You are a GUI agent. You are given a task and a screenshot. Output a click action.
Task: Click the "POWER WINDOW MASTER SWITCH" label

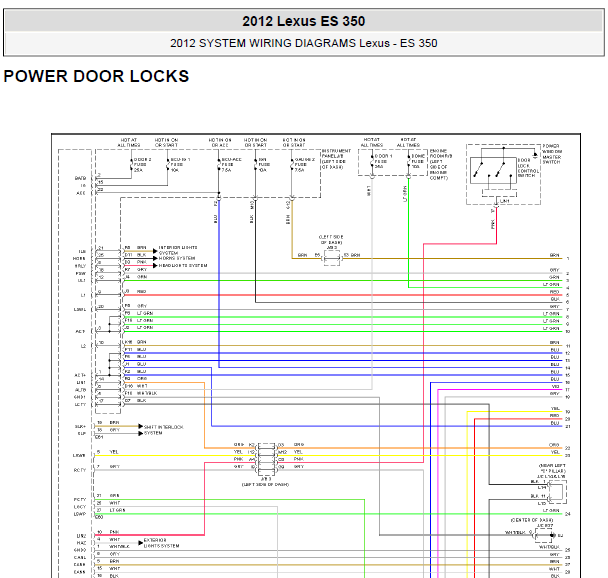[x=552, y=154]
